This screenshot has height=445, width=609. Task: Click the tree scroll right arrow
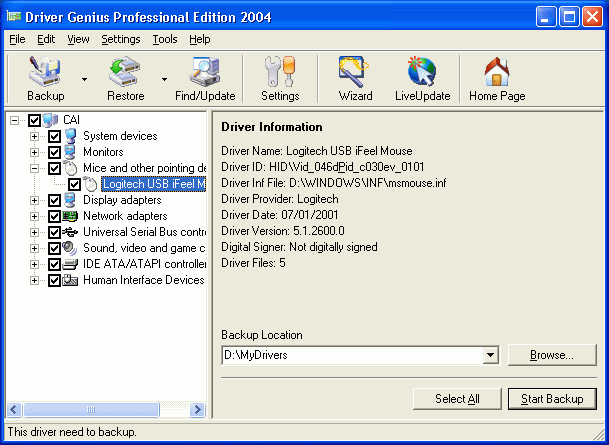pyautogui.click(x=197, y=409)
